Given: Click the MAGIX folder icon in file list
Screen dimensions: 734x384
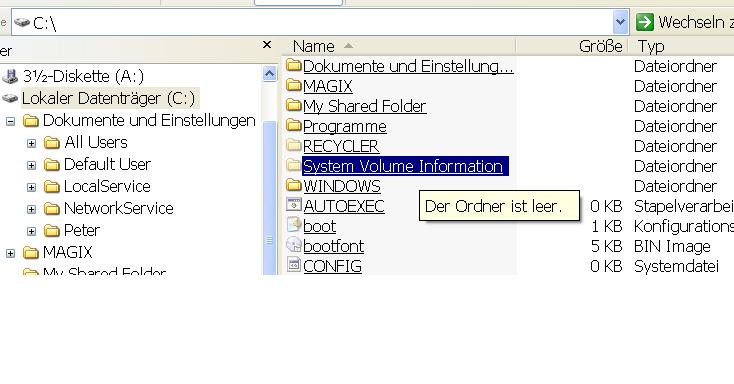Looking at the screenshot, I should tap(294, 86).
